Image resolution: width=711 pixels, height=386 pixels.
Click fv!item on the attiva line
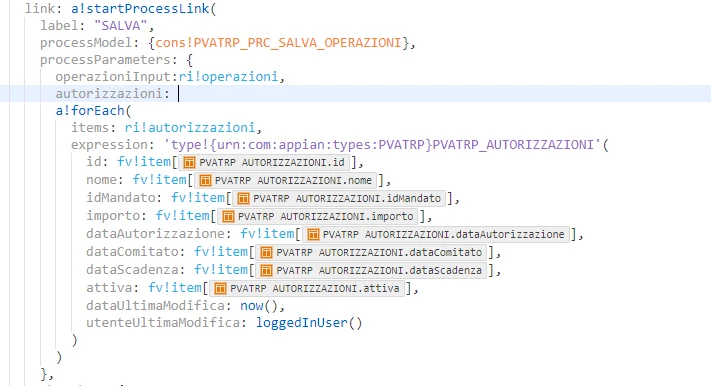click(x=175, y=288)
